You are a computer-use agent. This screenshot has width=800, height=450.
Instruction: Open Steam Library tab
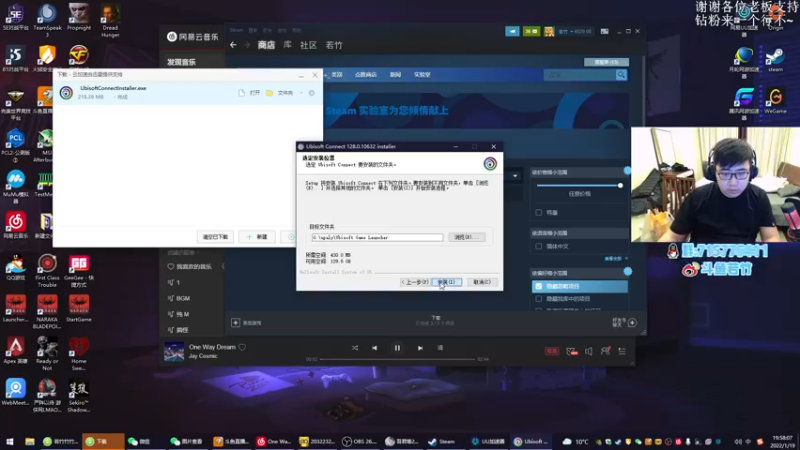(287, 45)
